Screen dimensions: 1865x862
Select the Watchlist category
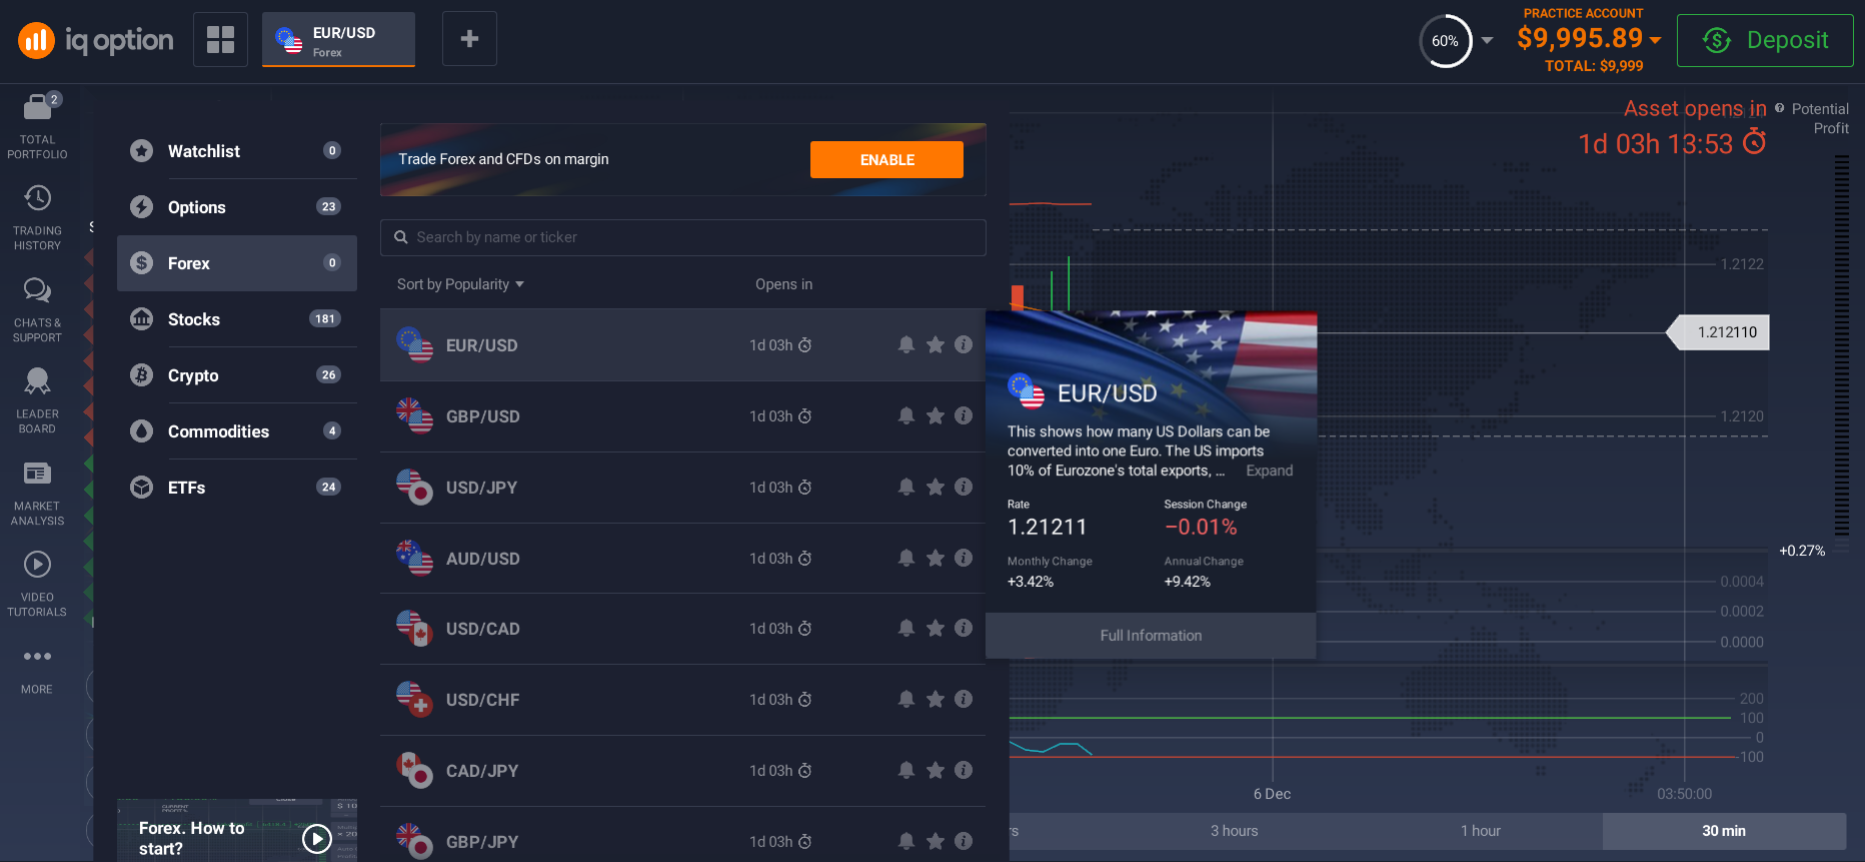[237, 151]
